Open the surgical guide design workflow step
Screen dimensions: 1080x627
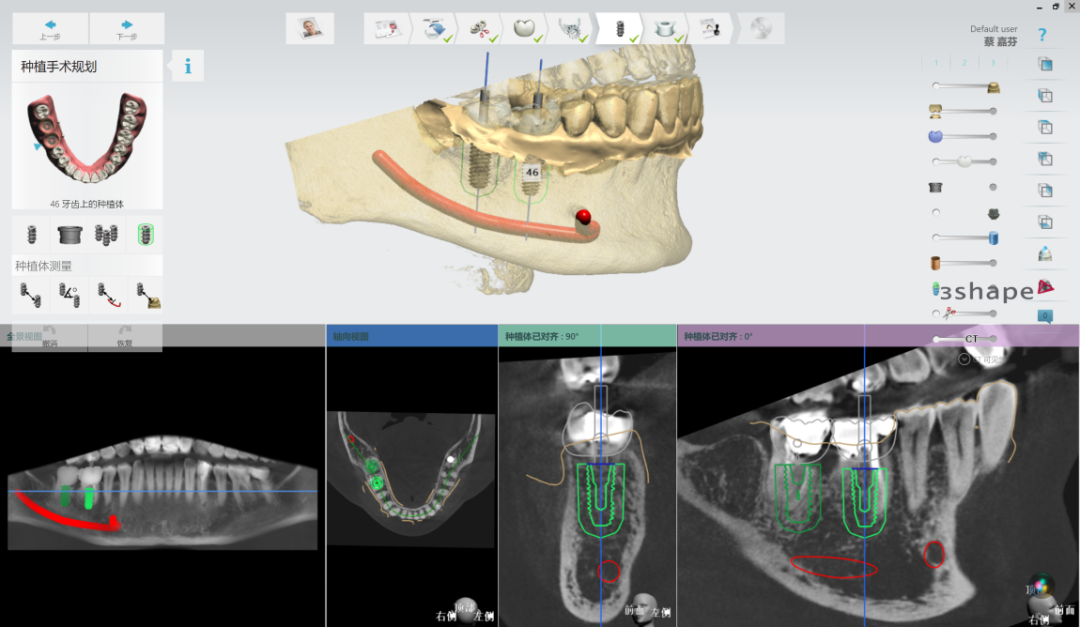click(x=664, y=29)
